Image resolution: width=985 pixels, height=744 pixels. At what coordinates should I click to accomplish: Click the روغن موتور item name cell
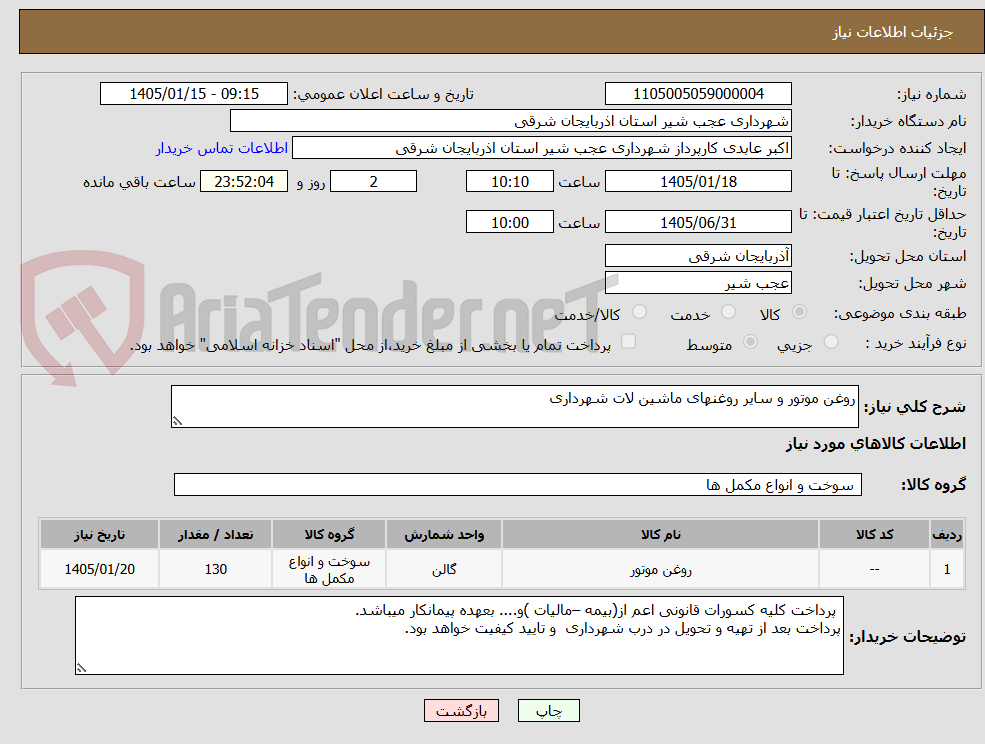click(x=660, y=569)
